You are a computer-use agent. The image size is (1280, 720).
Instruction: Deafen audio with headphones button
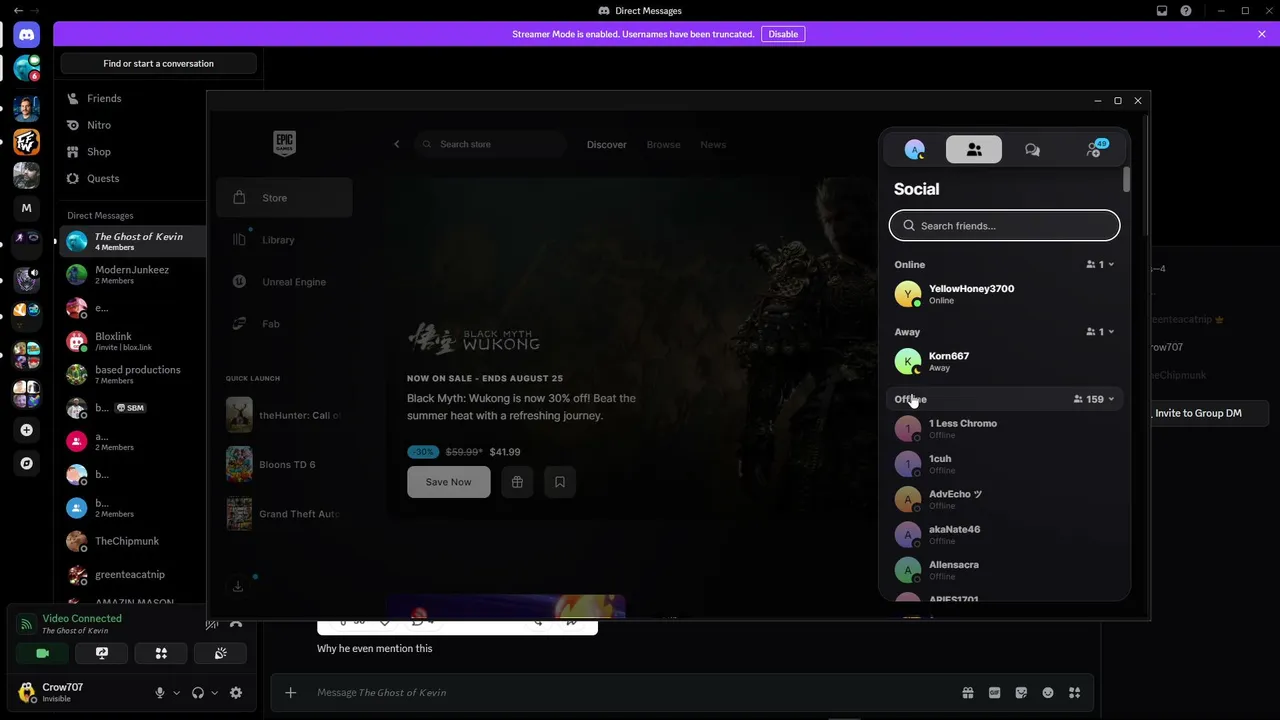tap(198, 693)
